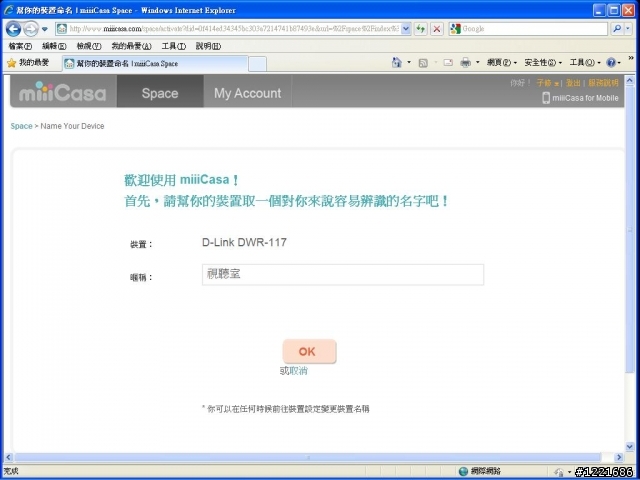The height and width of the screenshot is (480, 640).
Task: Click the Read Mail envelope icon
Action: [x=448, y=63]
